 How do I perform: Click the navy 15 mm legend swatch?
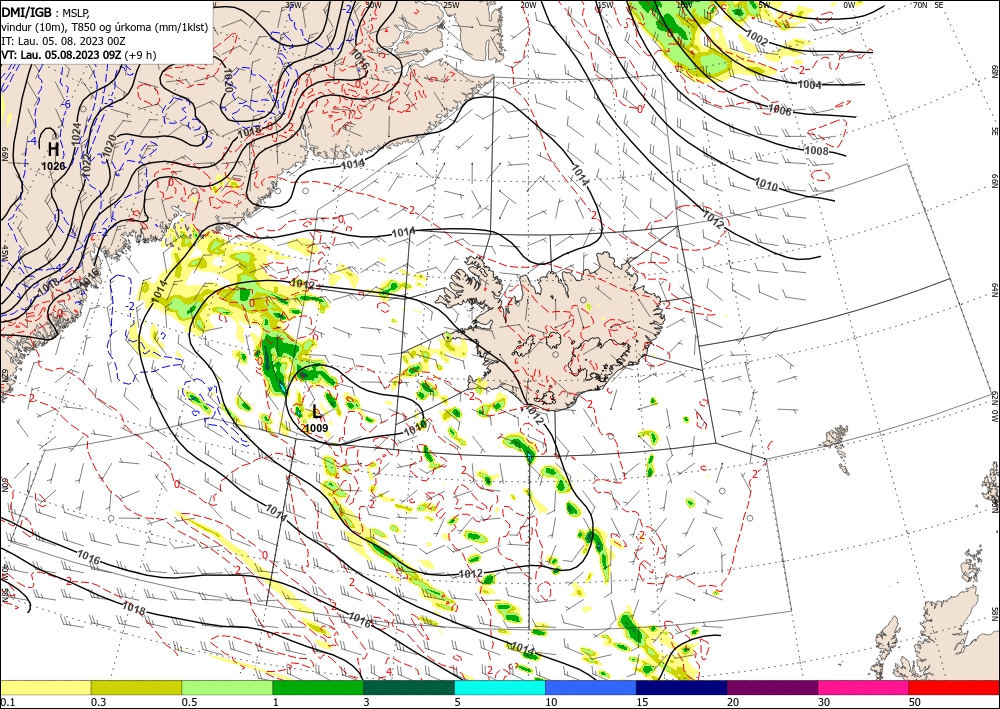click(x=681, y=687)
